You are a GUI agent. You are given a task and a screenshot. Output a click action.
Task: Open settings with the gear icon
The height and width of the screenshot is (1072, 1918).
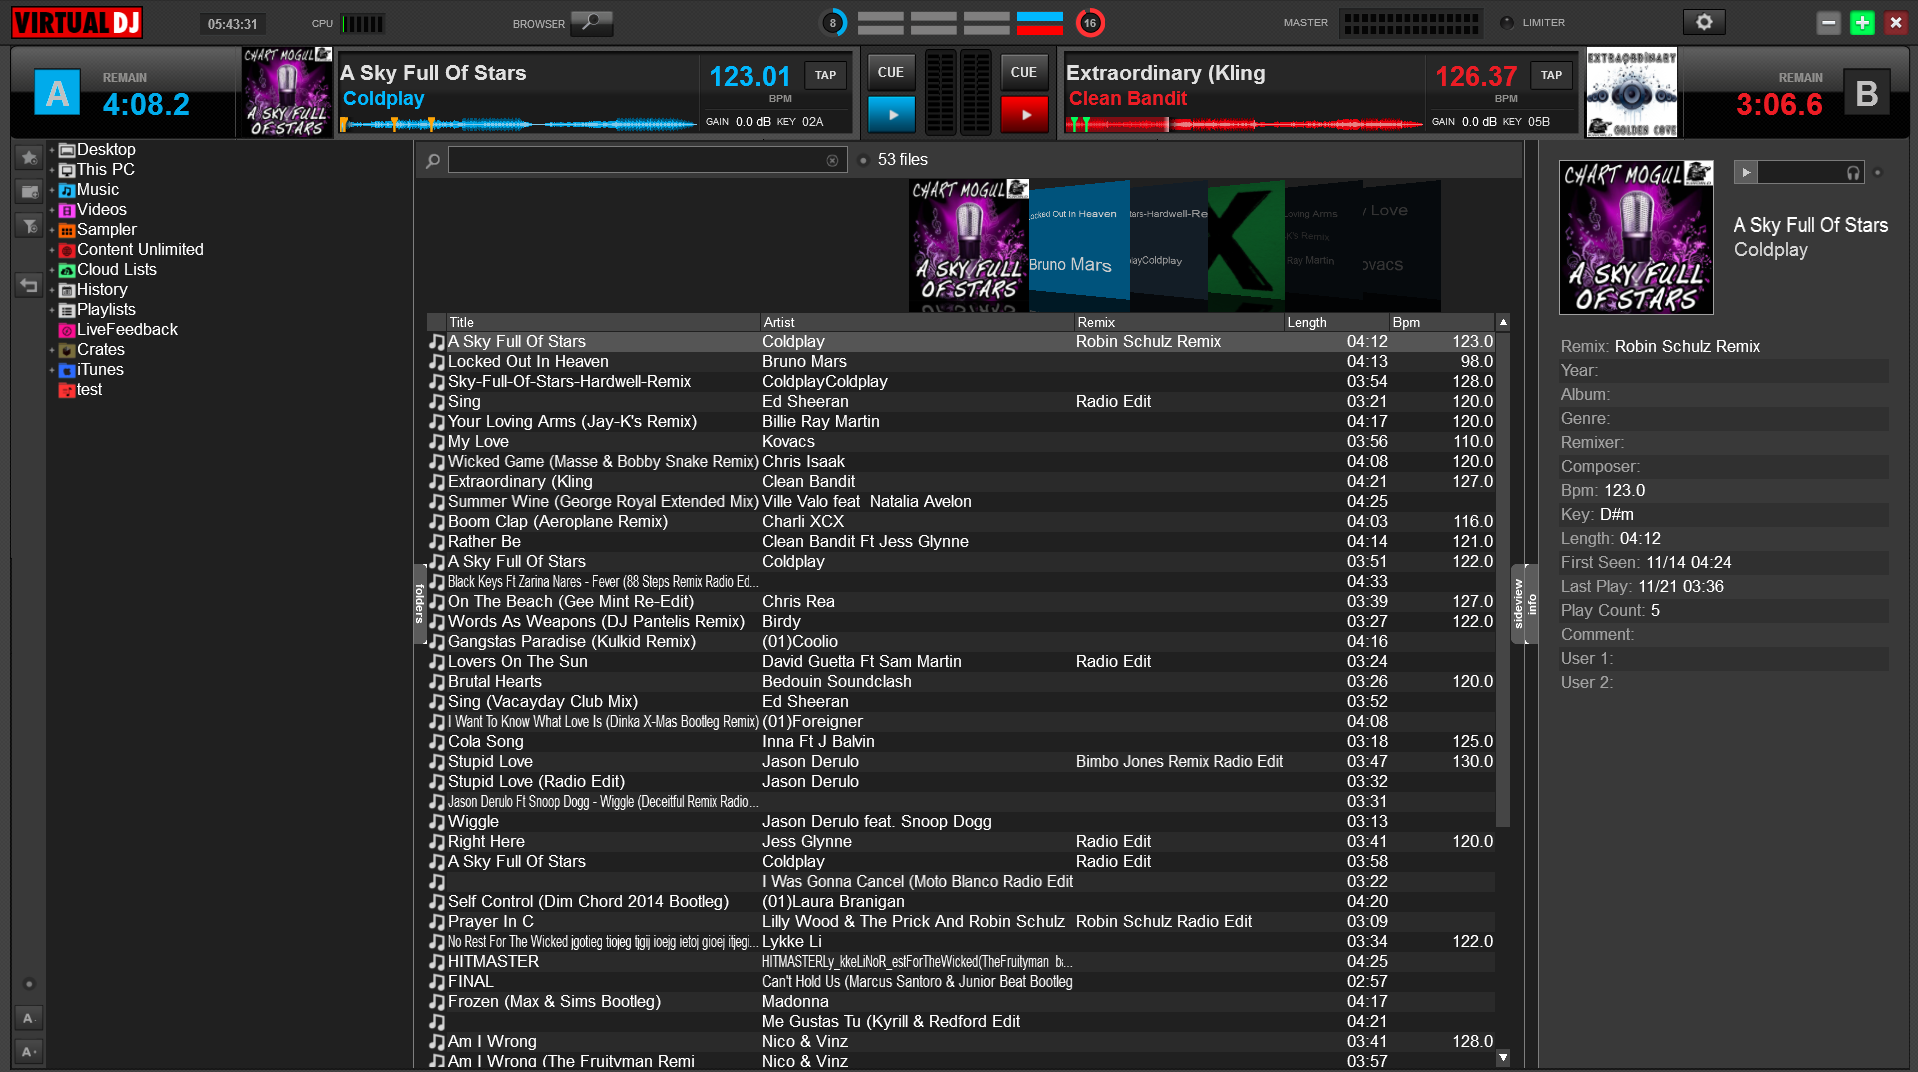[x=1704, y=22]
